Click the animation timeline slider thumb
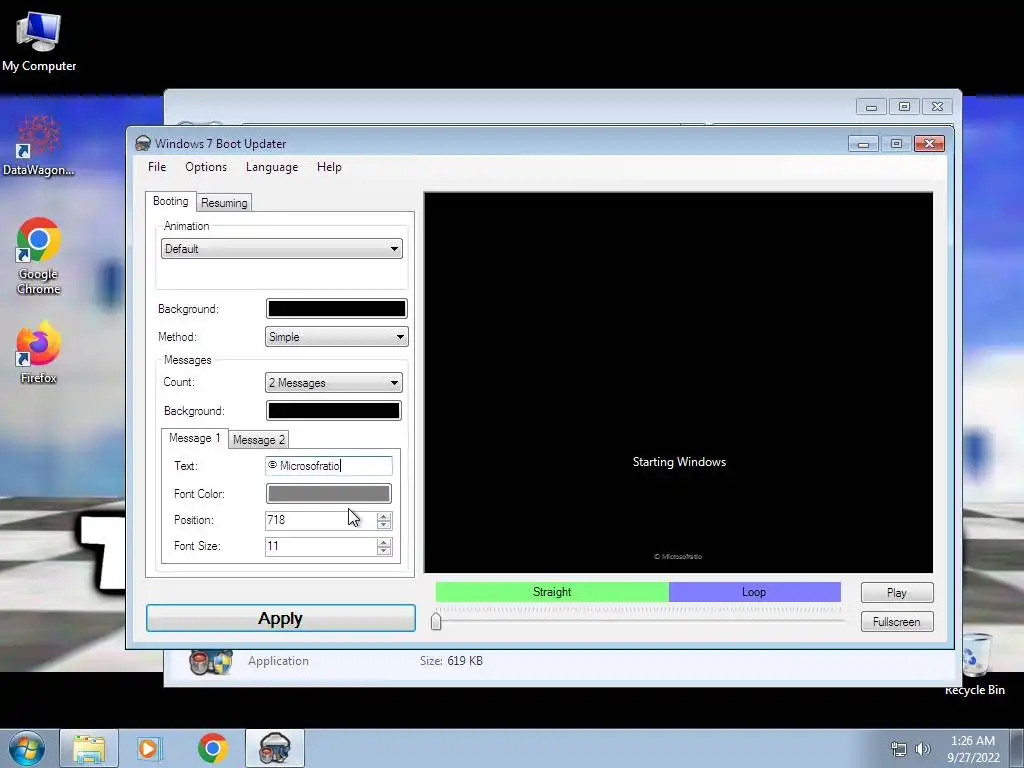The width and height of the screenshot is (1024, 768). pos(436,620)
